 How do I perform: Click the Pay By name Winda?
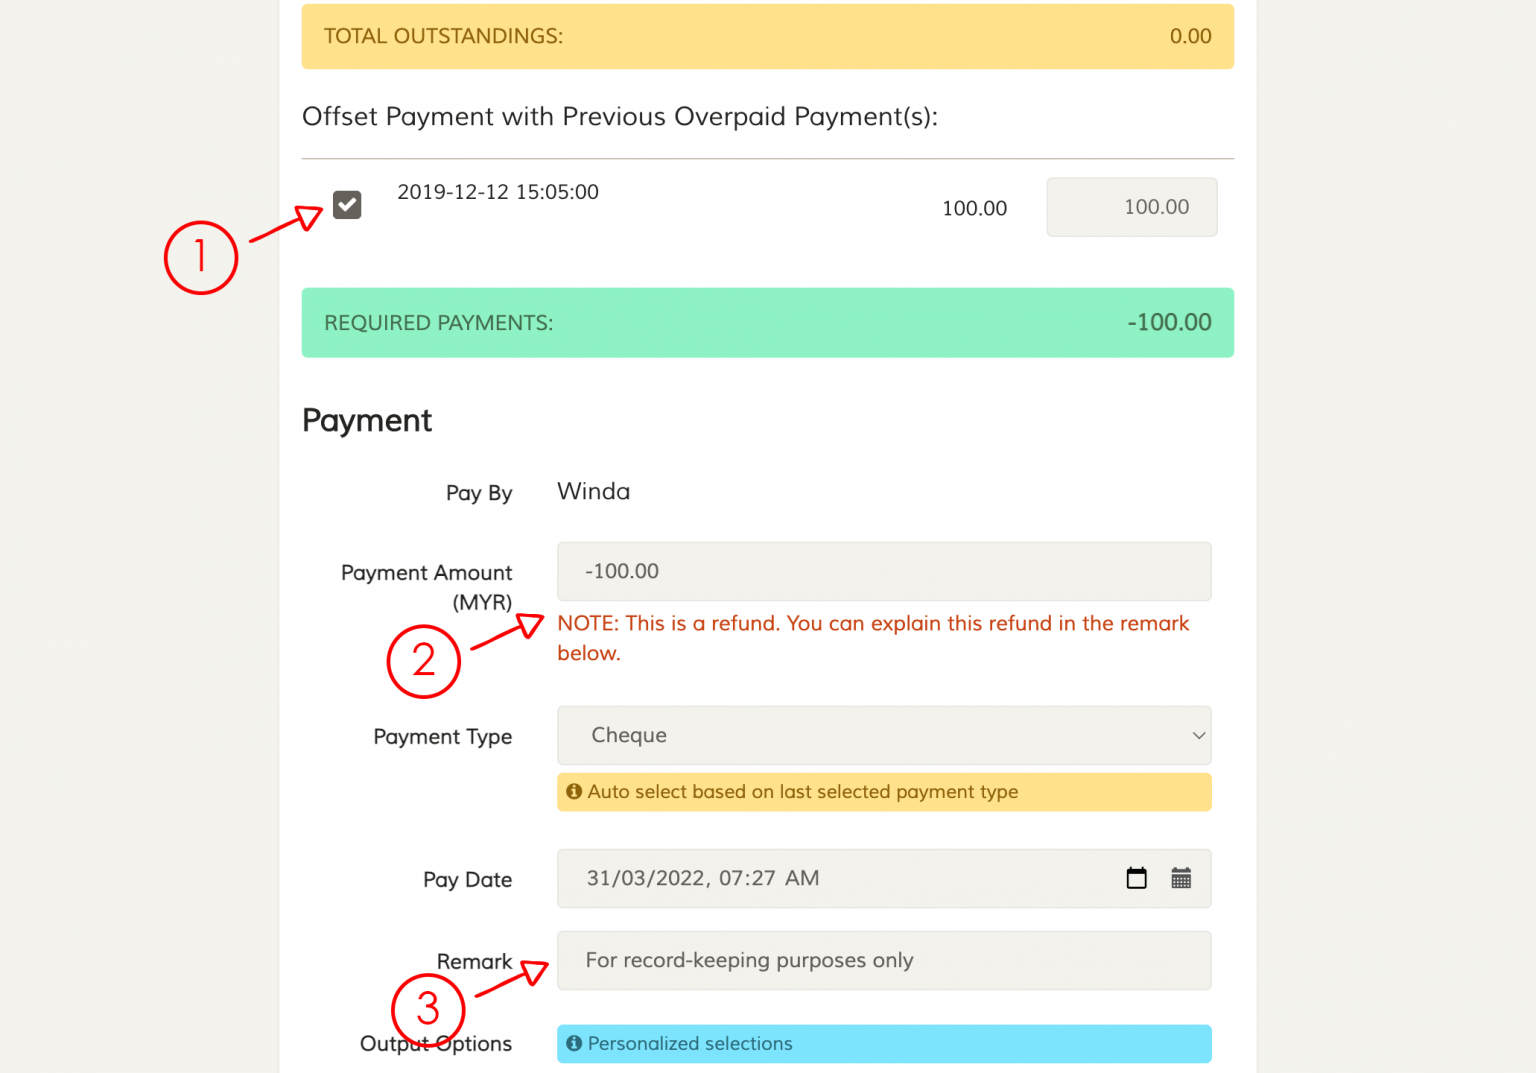pyautogui.click(x=593, y=491)
